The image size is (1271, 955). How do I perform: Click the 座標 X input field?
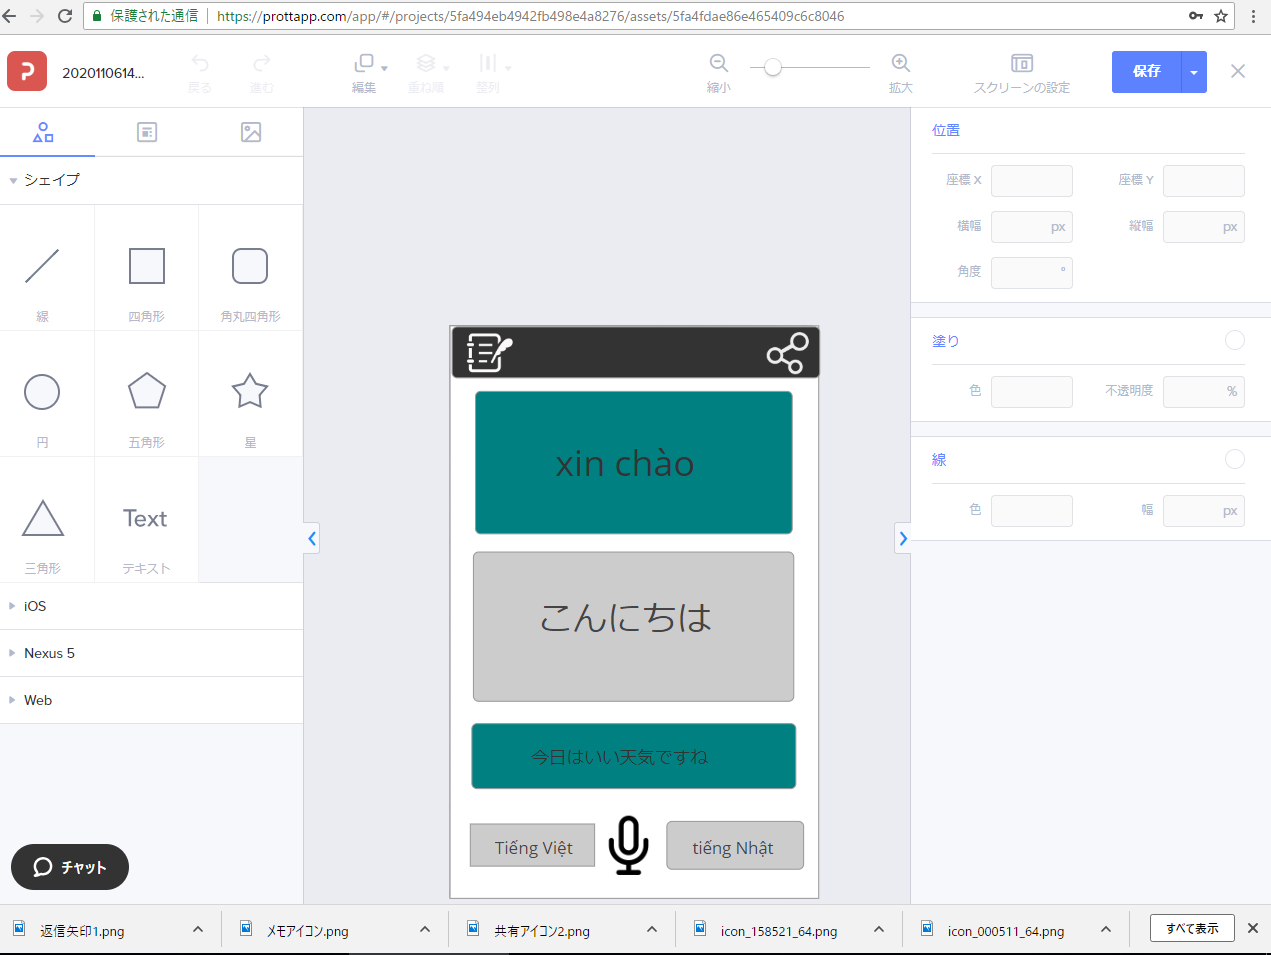[1032, 181]
